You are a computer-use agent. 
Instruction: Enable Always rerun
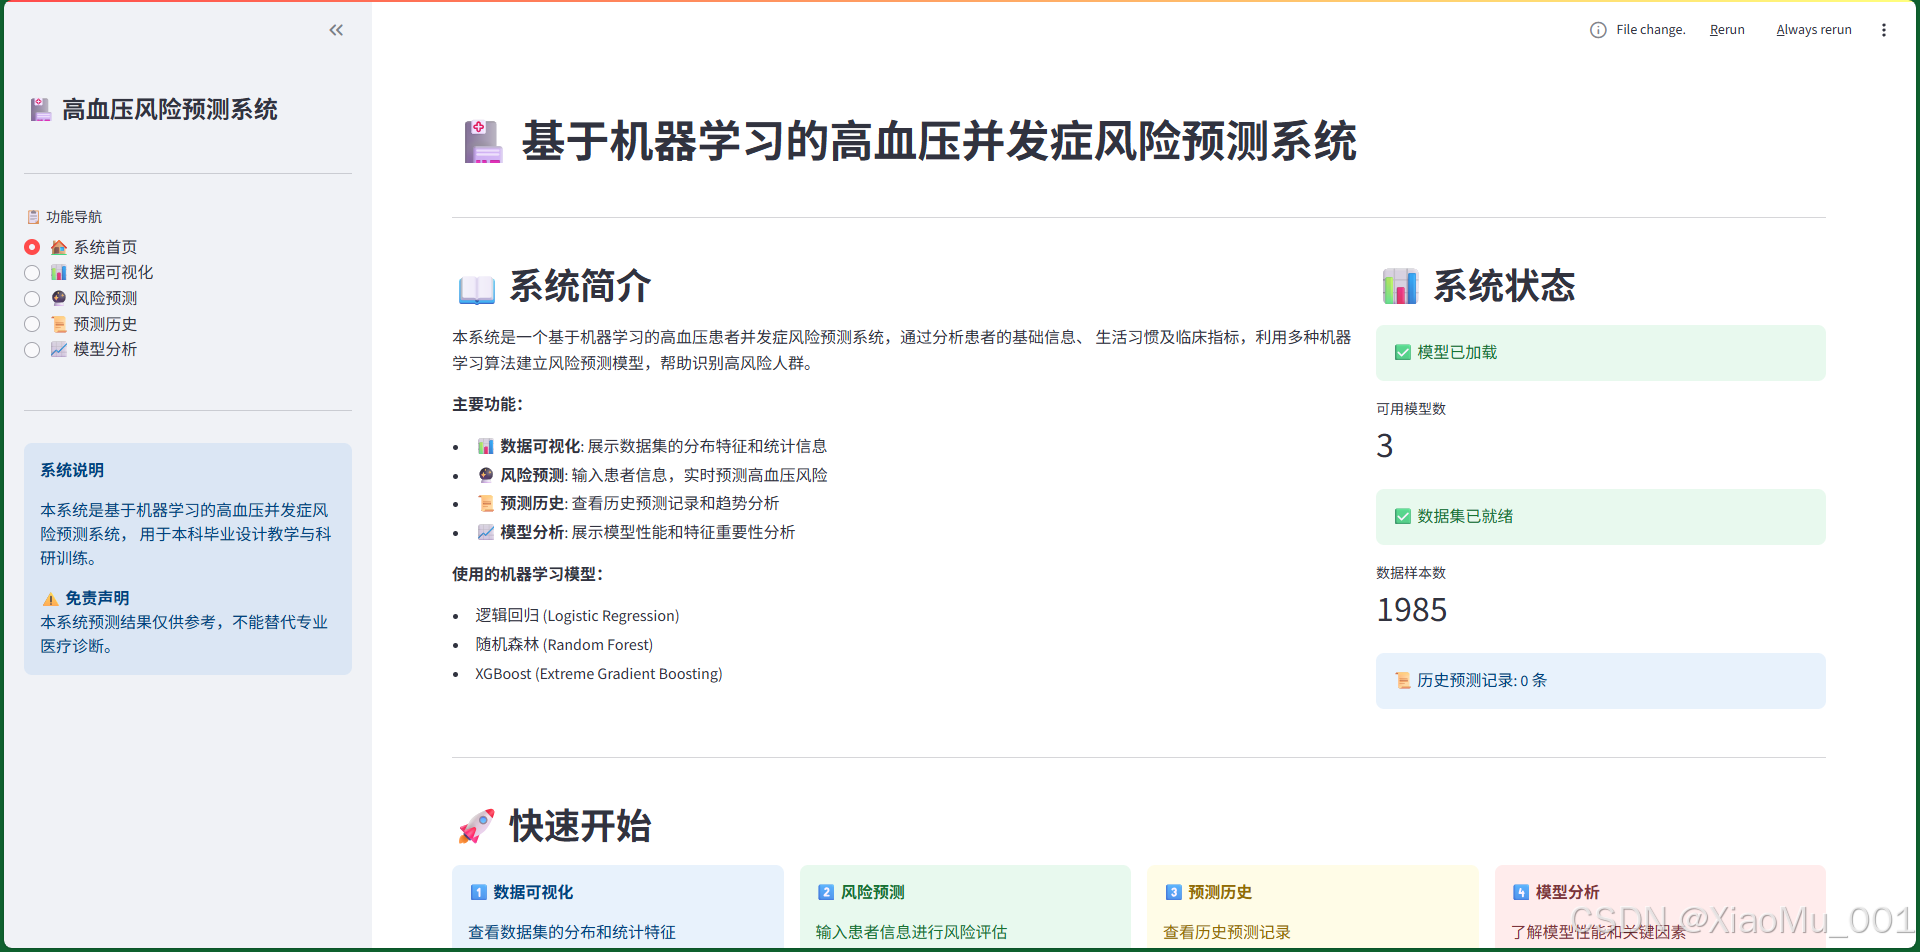click(1813, 29)
